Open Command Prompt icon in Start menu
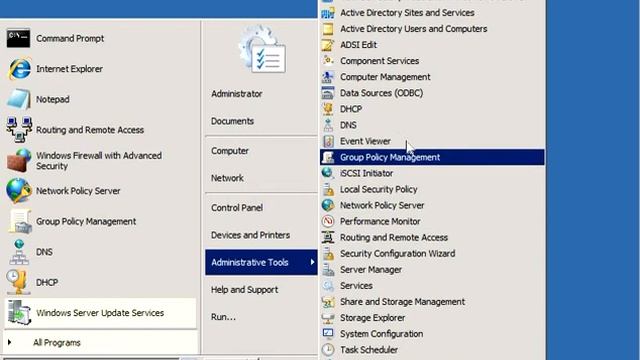Image resolution: width=640 pixels, height=360 pixels. pyautogui.click(x=18, y=38)
